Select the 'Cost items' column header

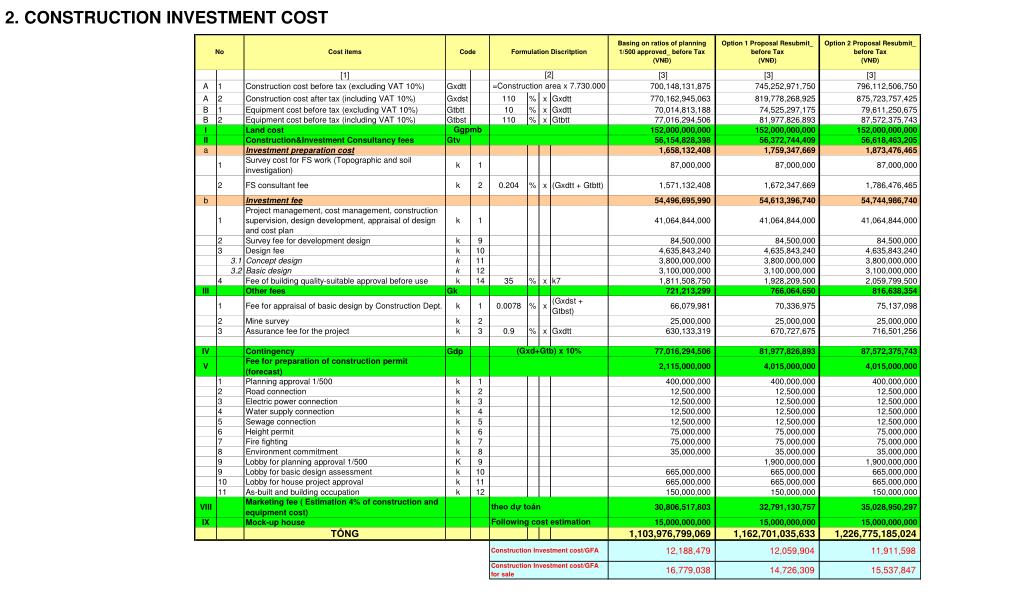[x=344, y=52]
